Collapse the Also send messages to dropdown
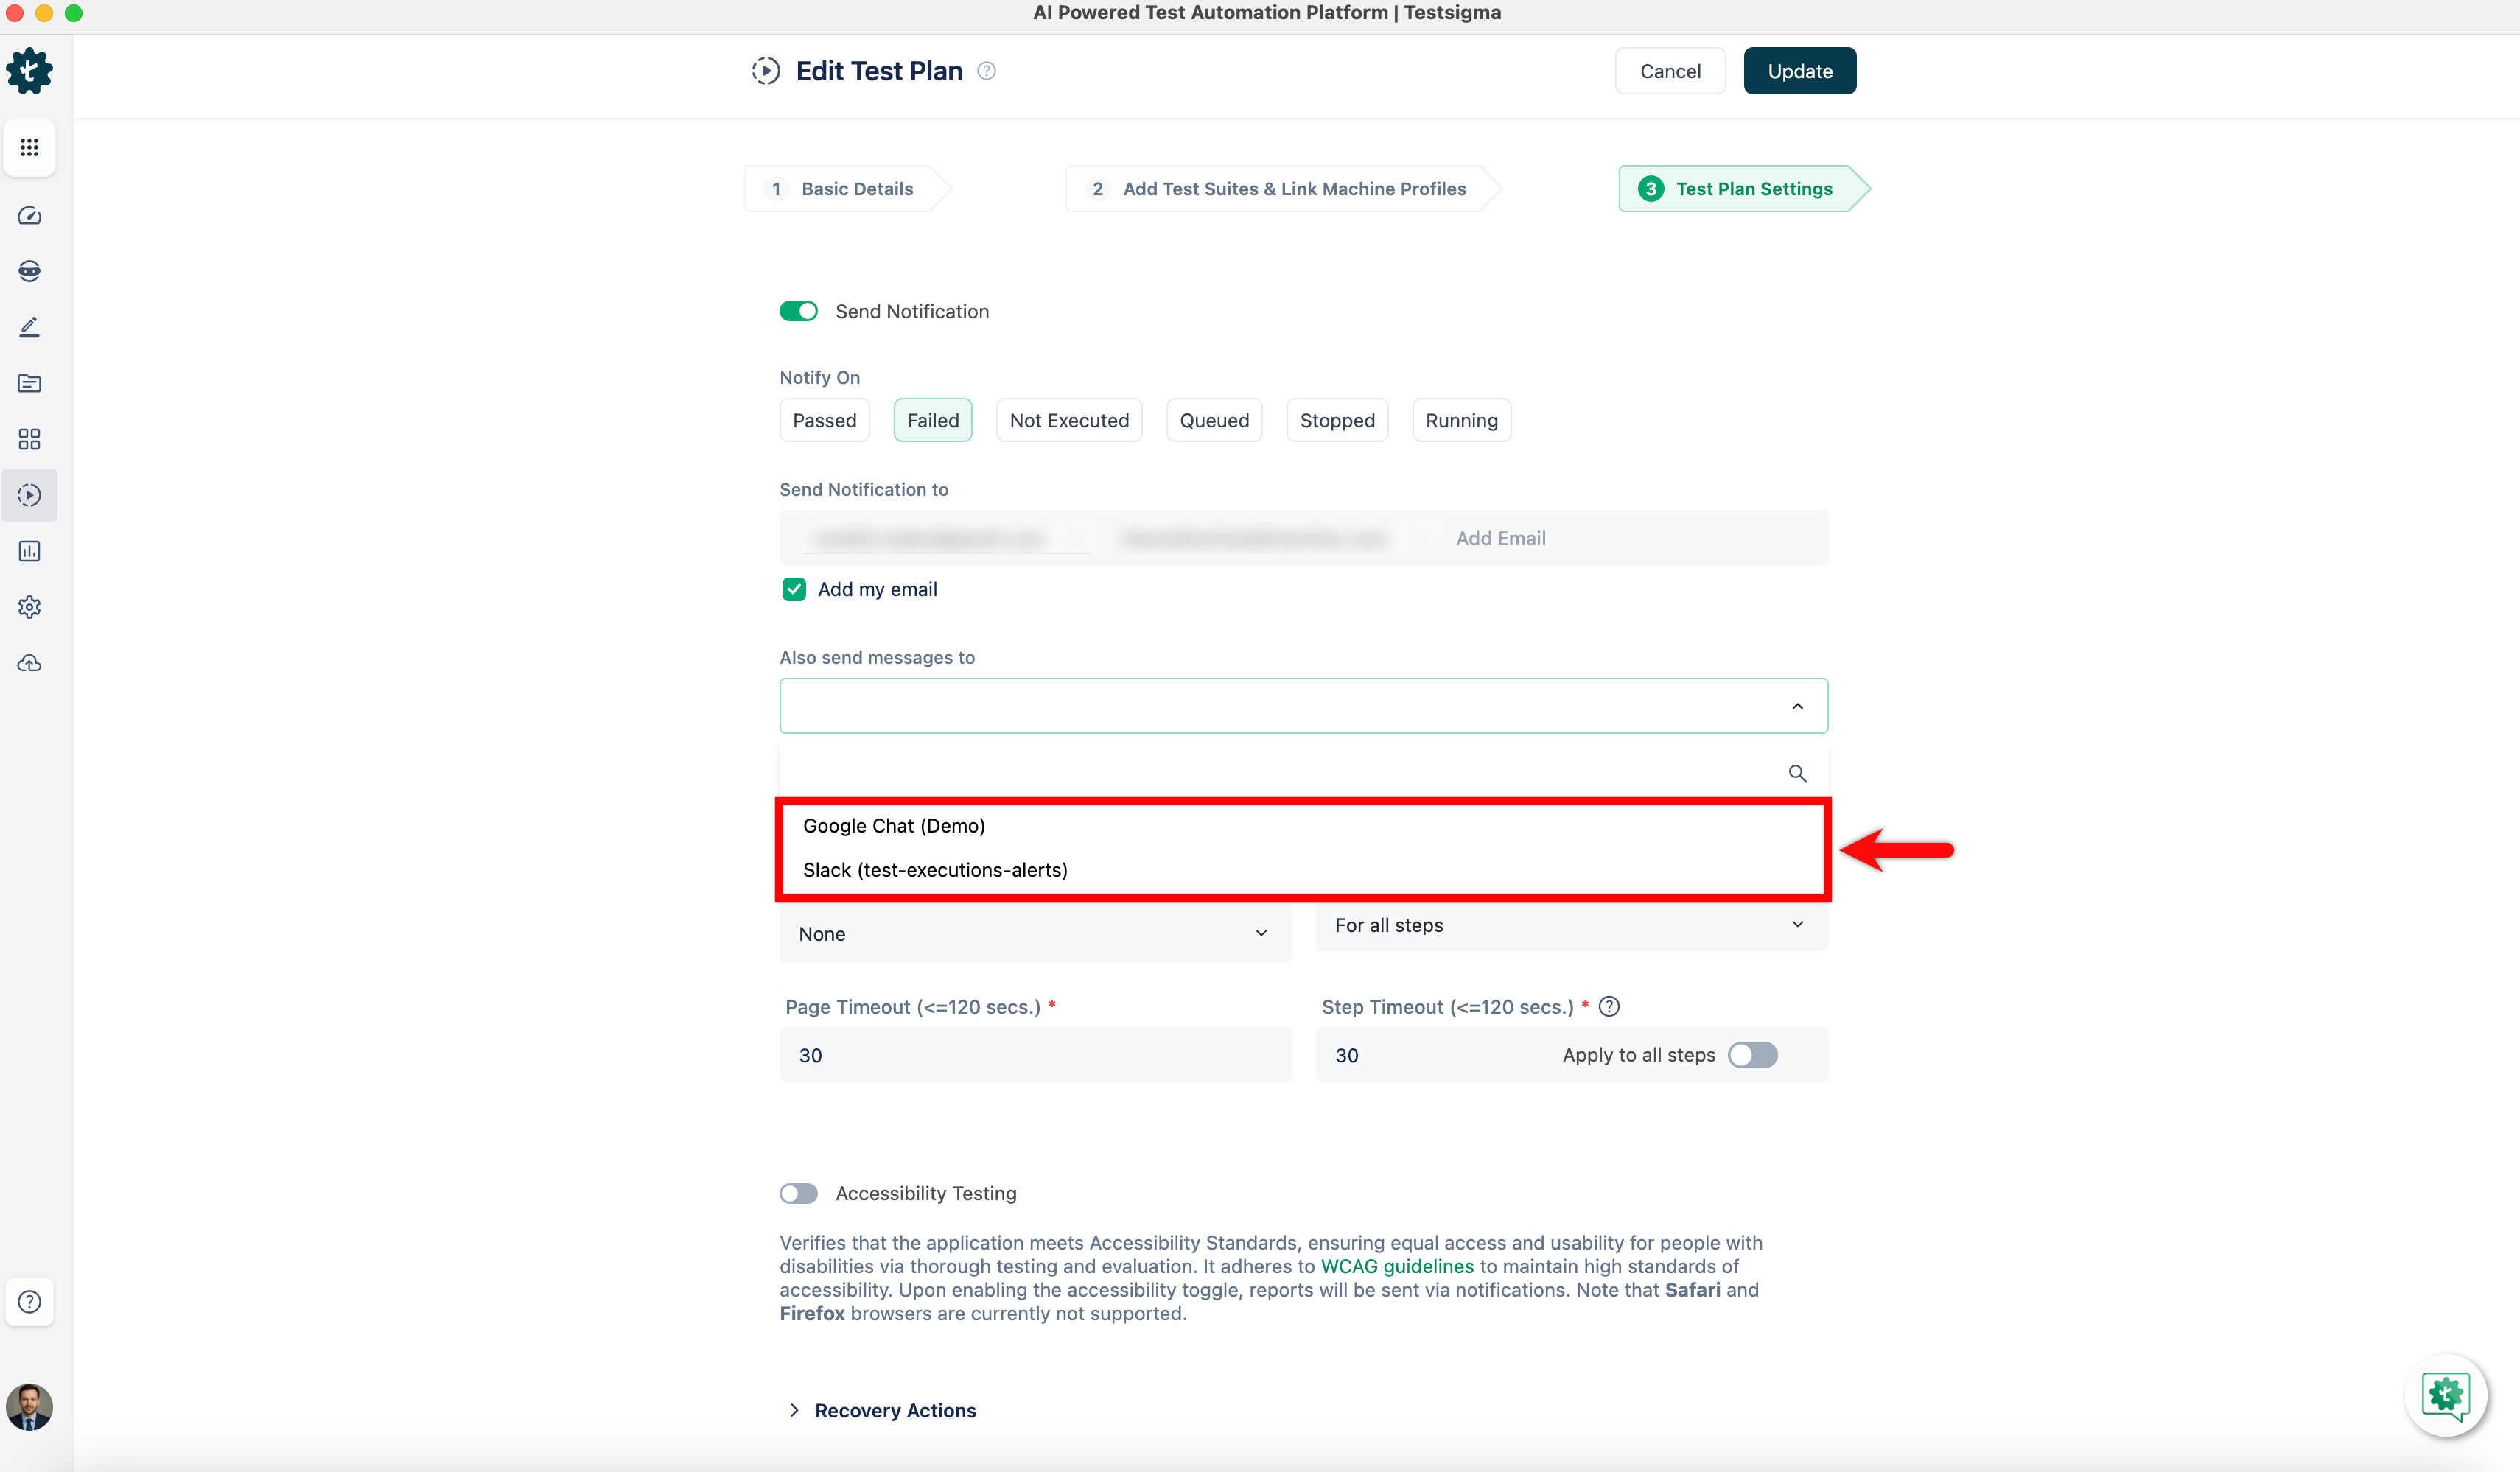 pos(1797,706)
